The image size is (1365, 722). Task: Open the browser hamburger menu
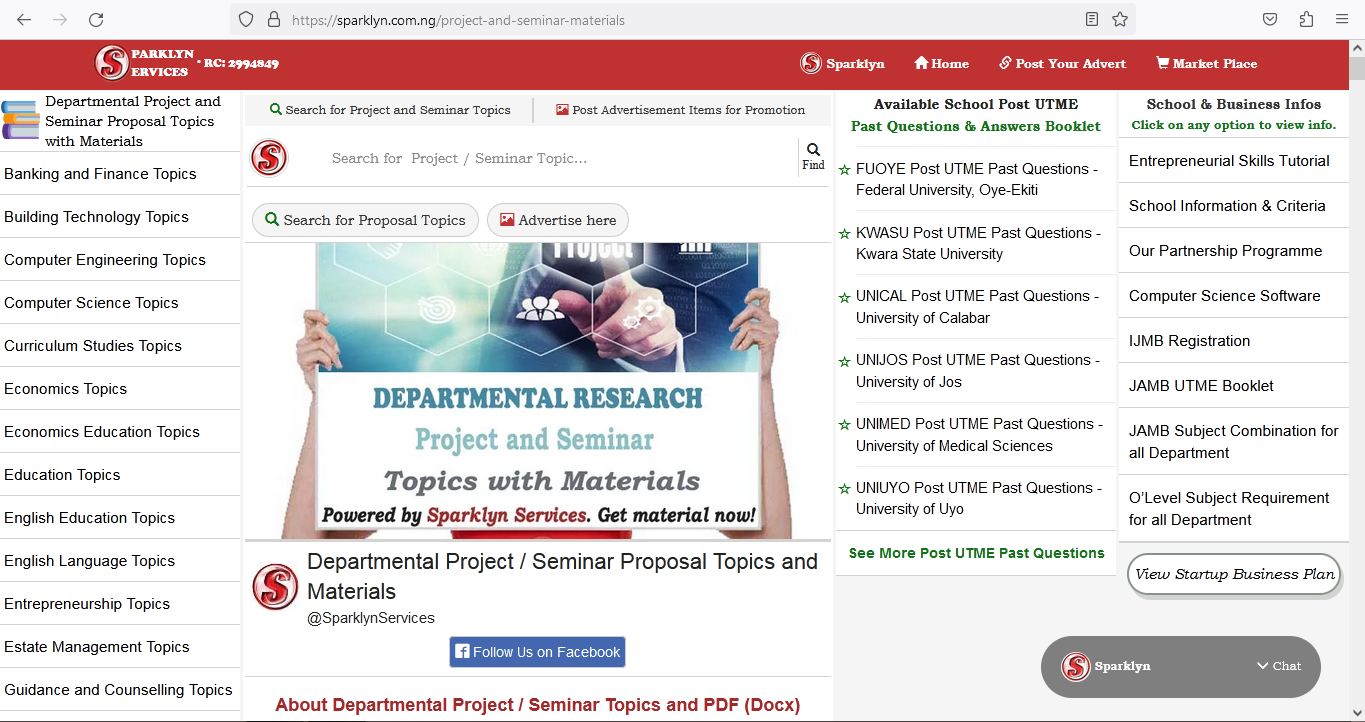click(x=1342, y=20)
